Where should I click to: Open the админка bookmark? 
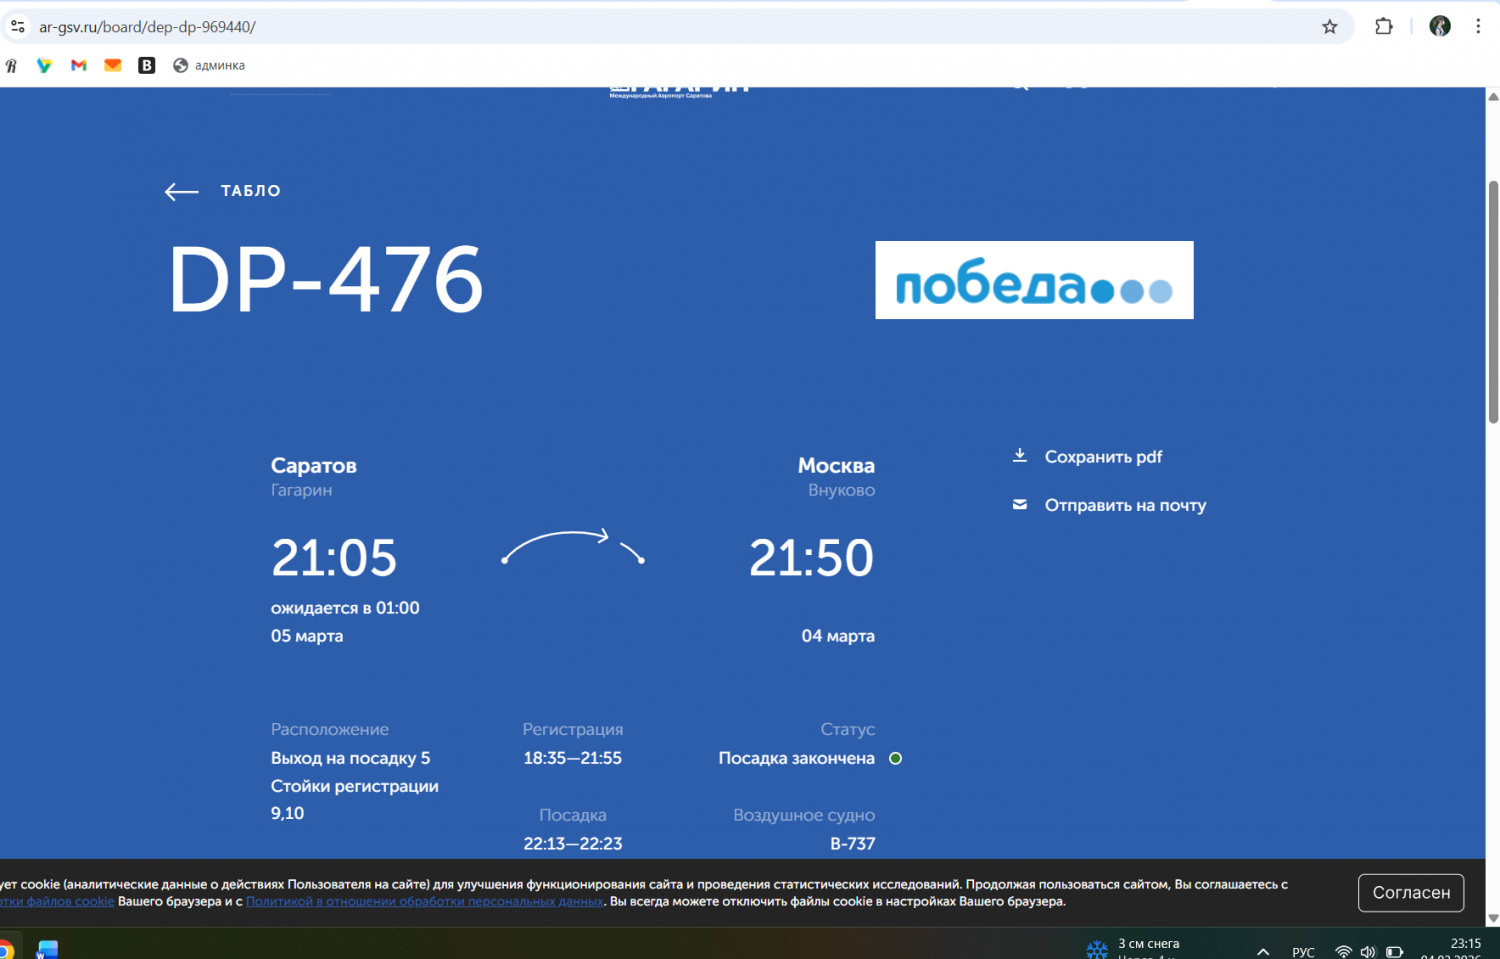[209, 66]
